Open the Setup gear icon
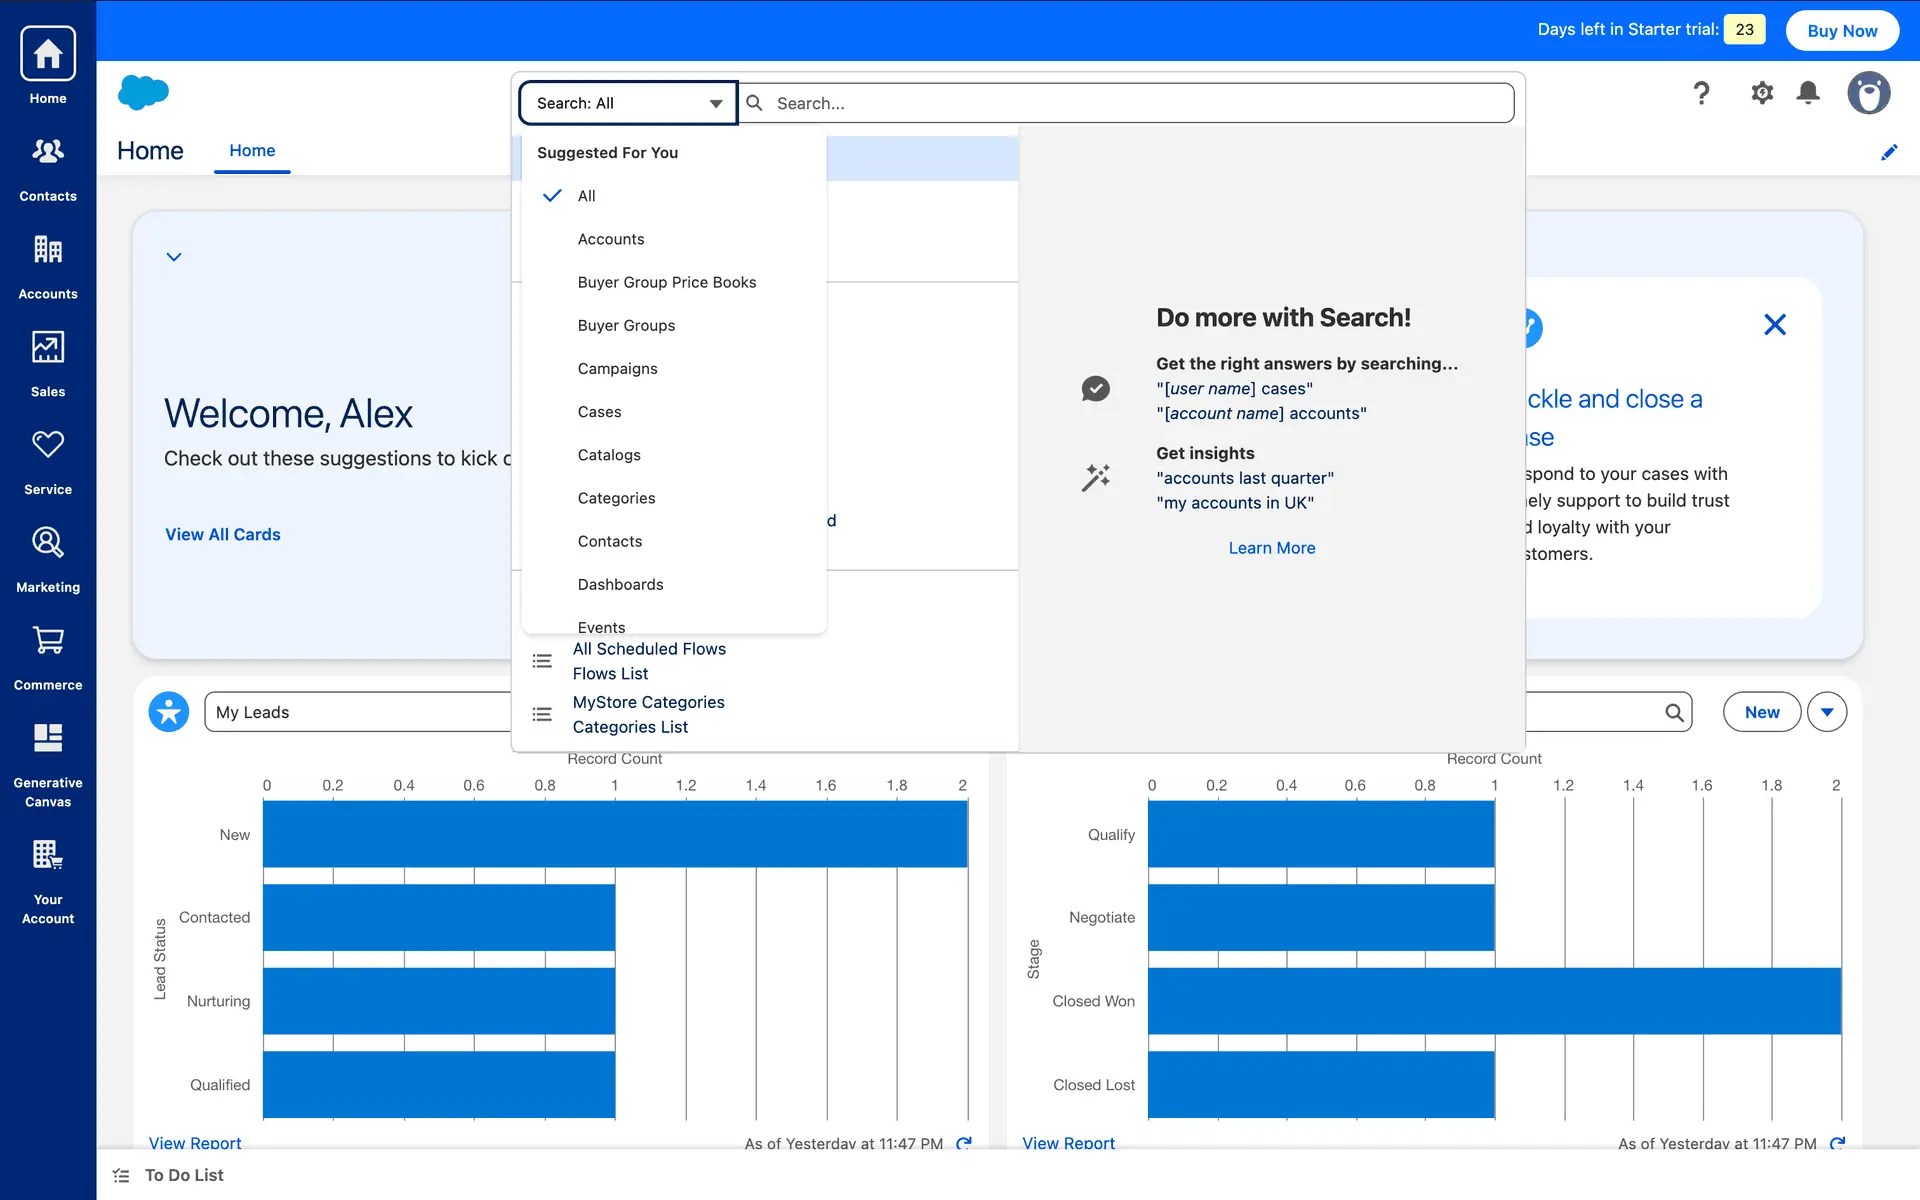1920x1200 pixels. tap(1762, 94)
